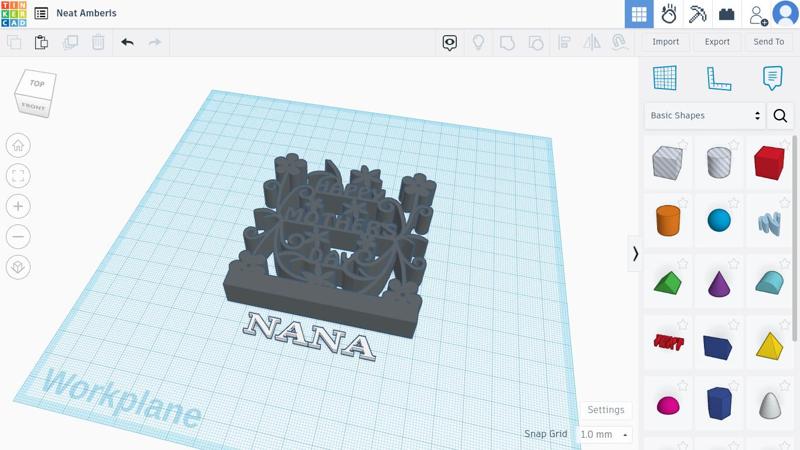Viewport: 800px width, 450px height.
Task: Pick the dark blue Wedge shape
Action: coord(718,347)
